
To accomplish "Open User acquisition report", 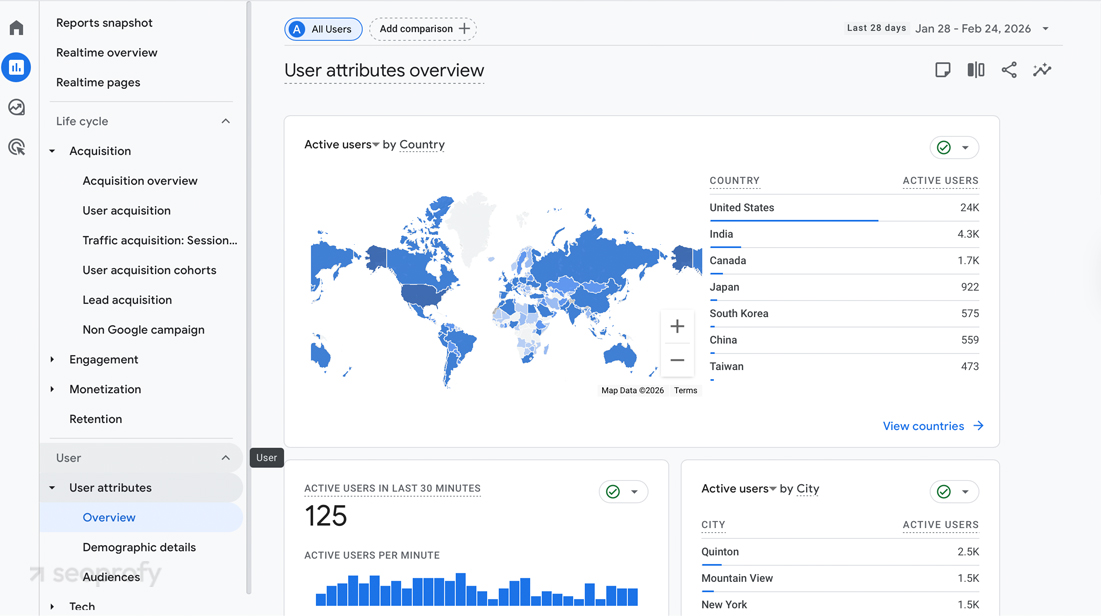I will click(126, 211).
